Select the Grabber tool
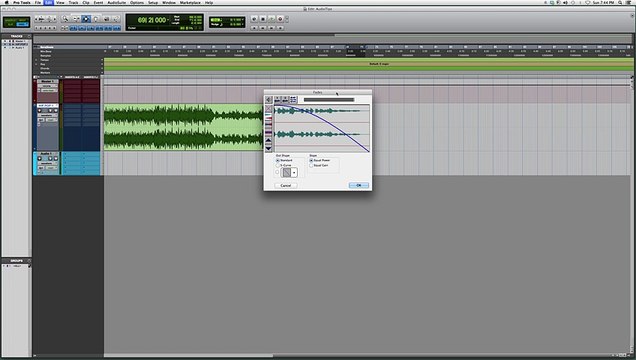 pos(96,19)
